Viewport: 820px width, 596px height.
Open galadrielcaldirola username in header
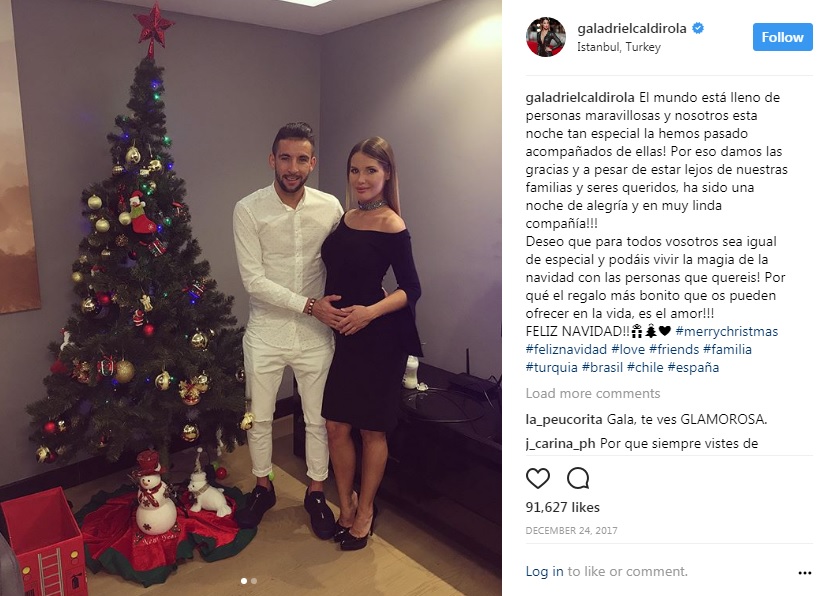pos(632,28)
